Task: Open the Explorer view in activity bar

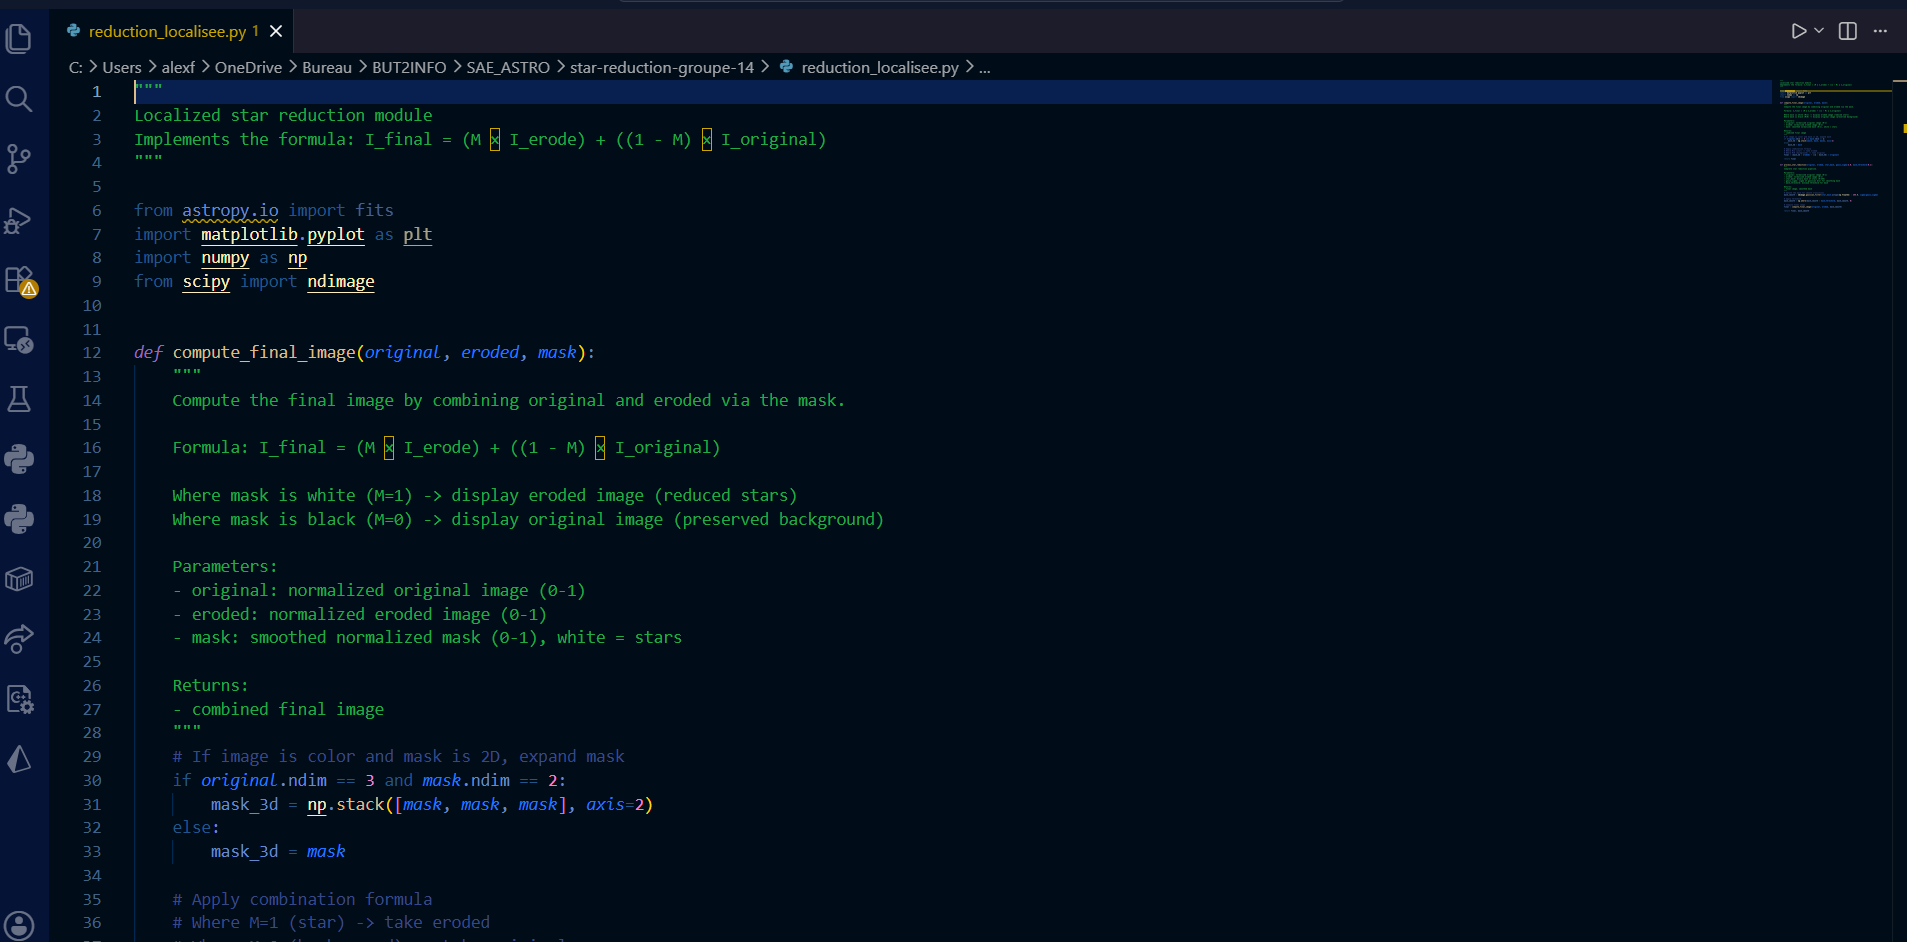Action: point(19,39)
